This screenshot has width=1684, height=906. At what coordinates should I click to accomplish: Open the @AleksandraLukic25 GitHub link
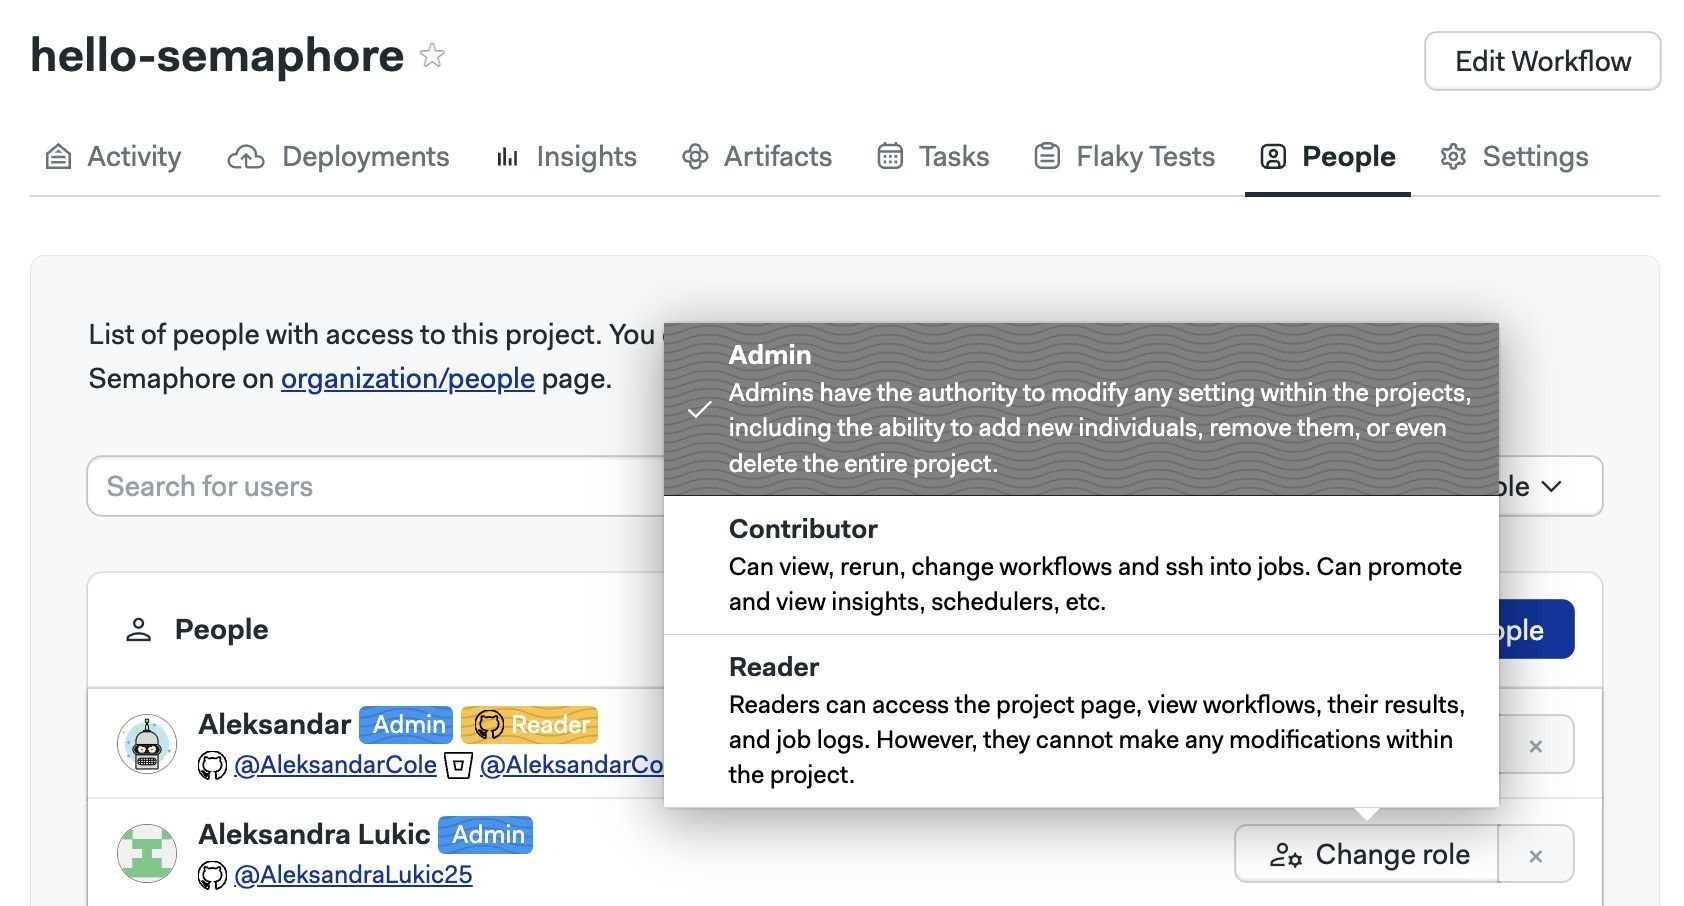[353, 875]
